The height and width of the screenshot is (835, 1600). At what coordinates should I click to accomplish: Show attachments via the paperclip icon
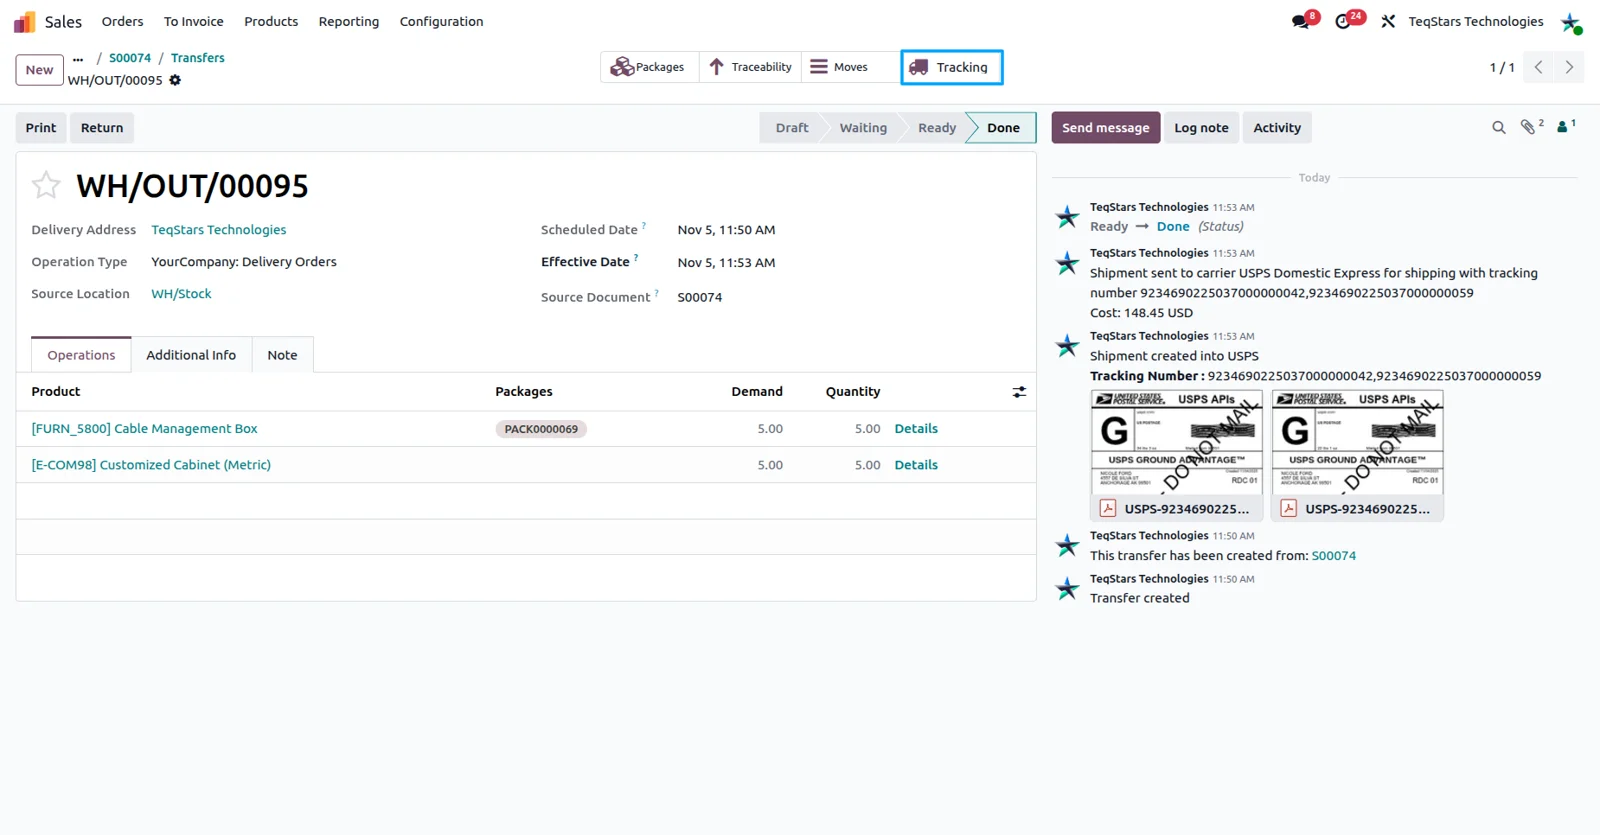point(1529,127)
